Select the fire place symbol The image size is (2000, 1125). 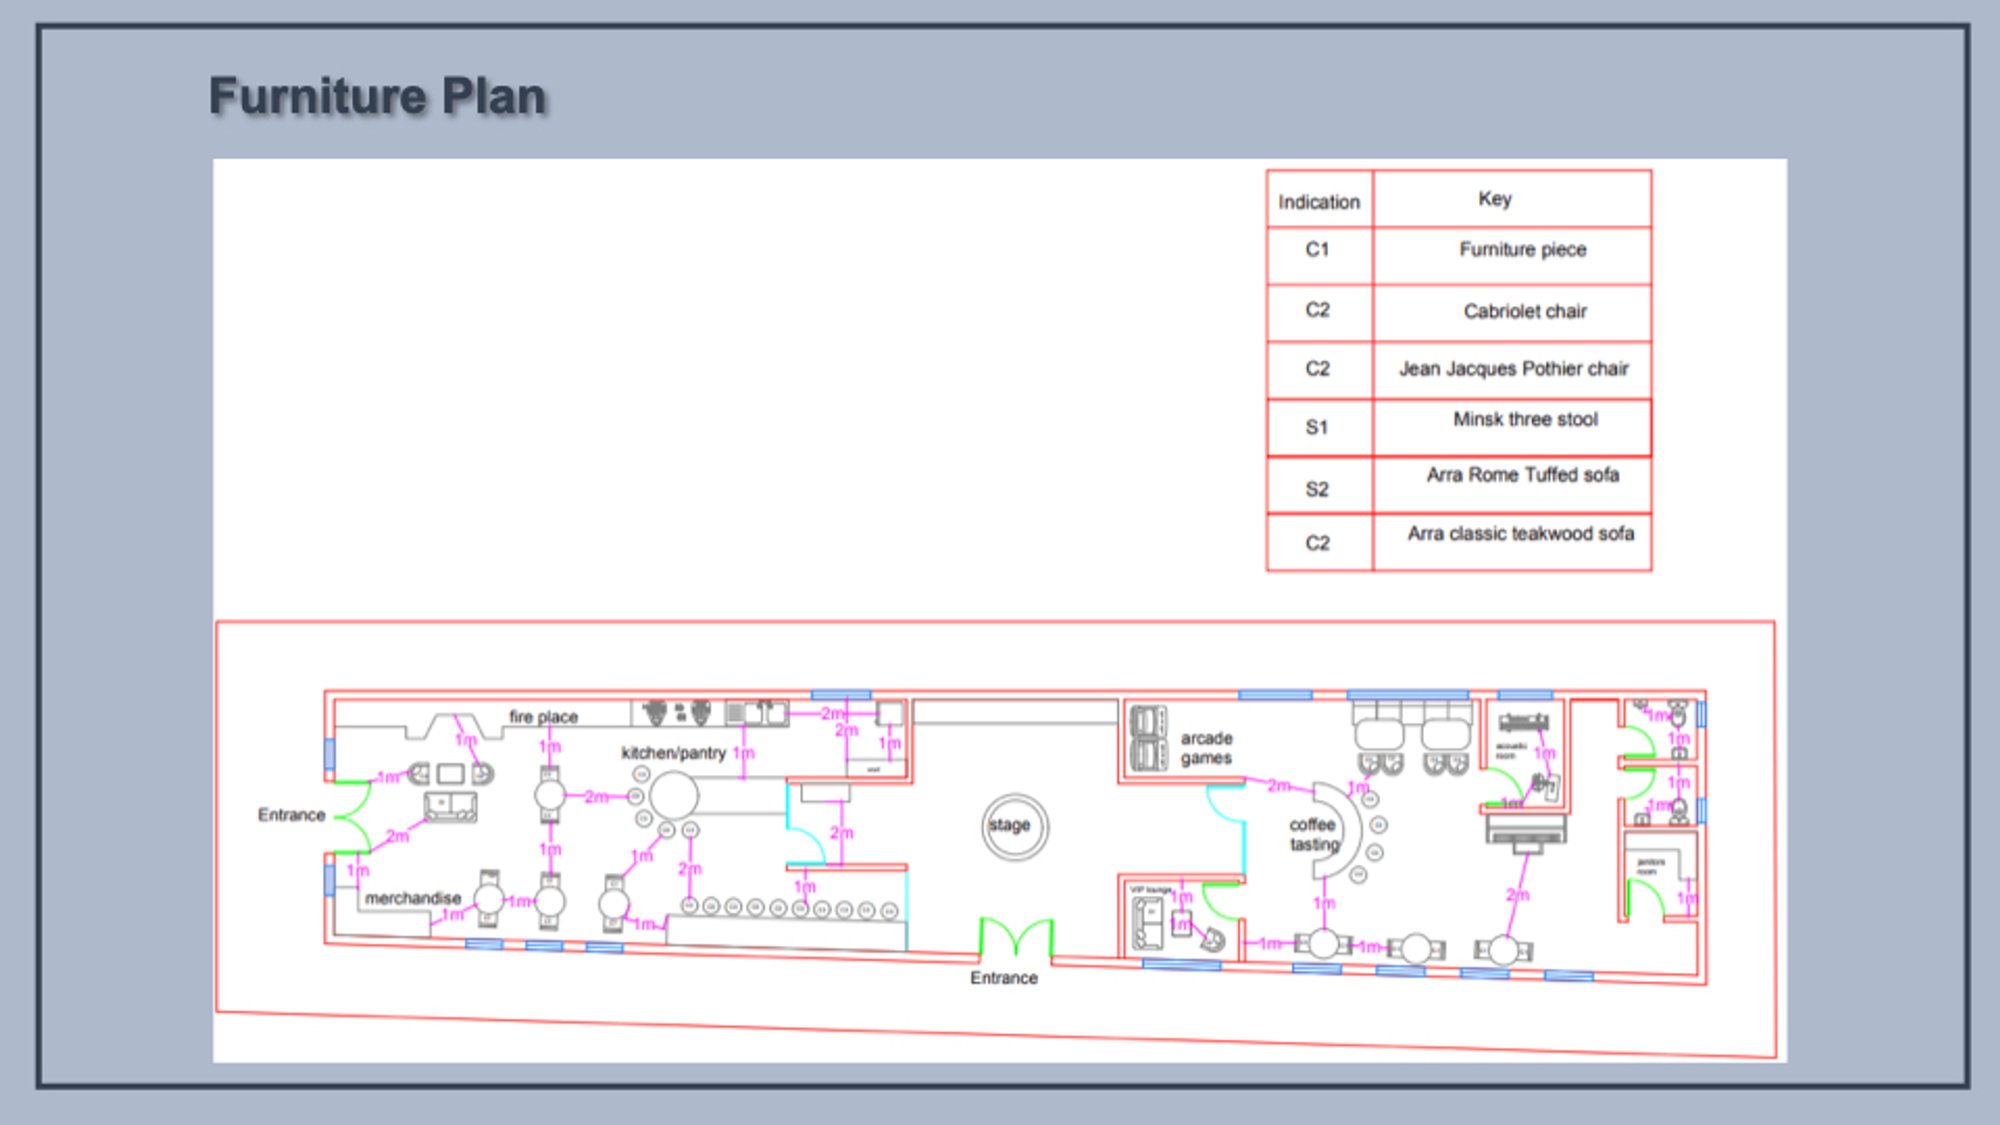[x=455, y=727]
